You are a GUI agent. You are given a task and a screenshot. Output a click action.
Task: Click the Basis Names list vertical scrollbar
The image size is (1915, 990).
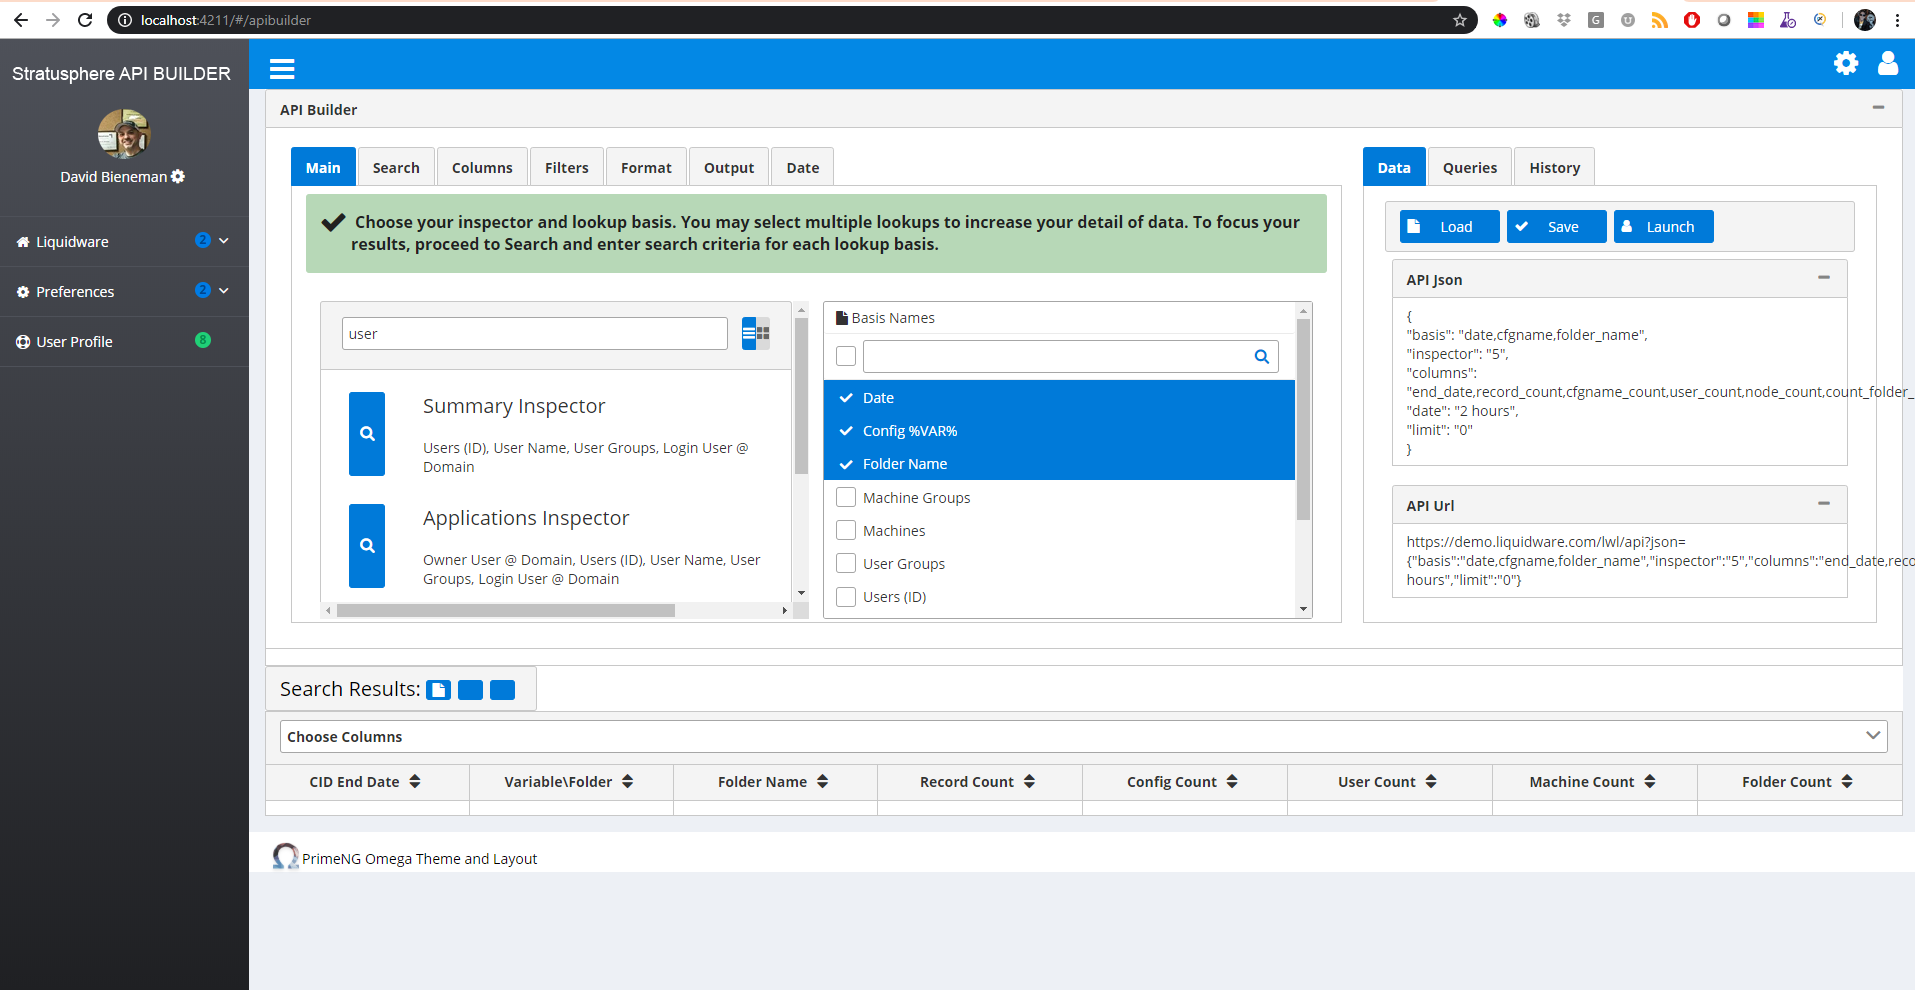1303,420
